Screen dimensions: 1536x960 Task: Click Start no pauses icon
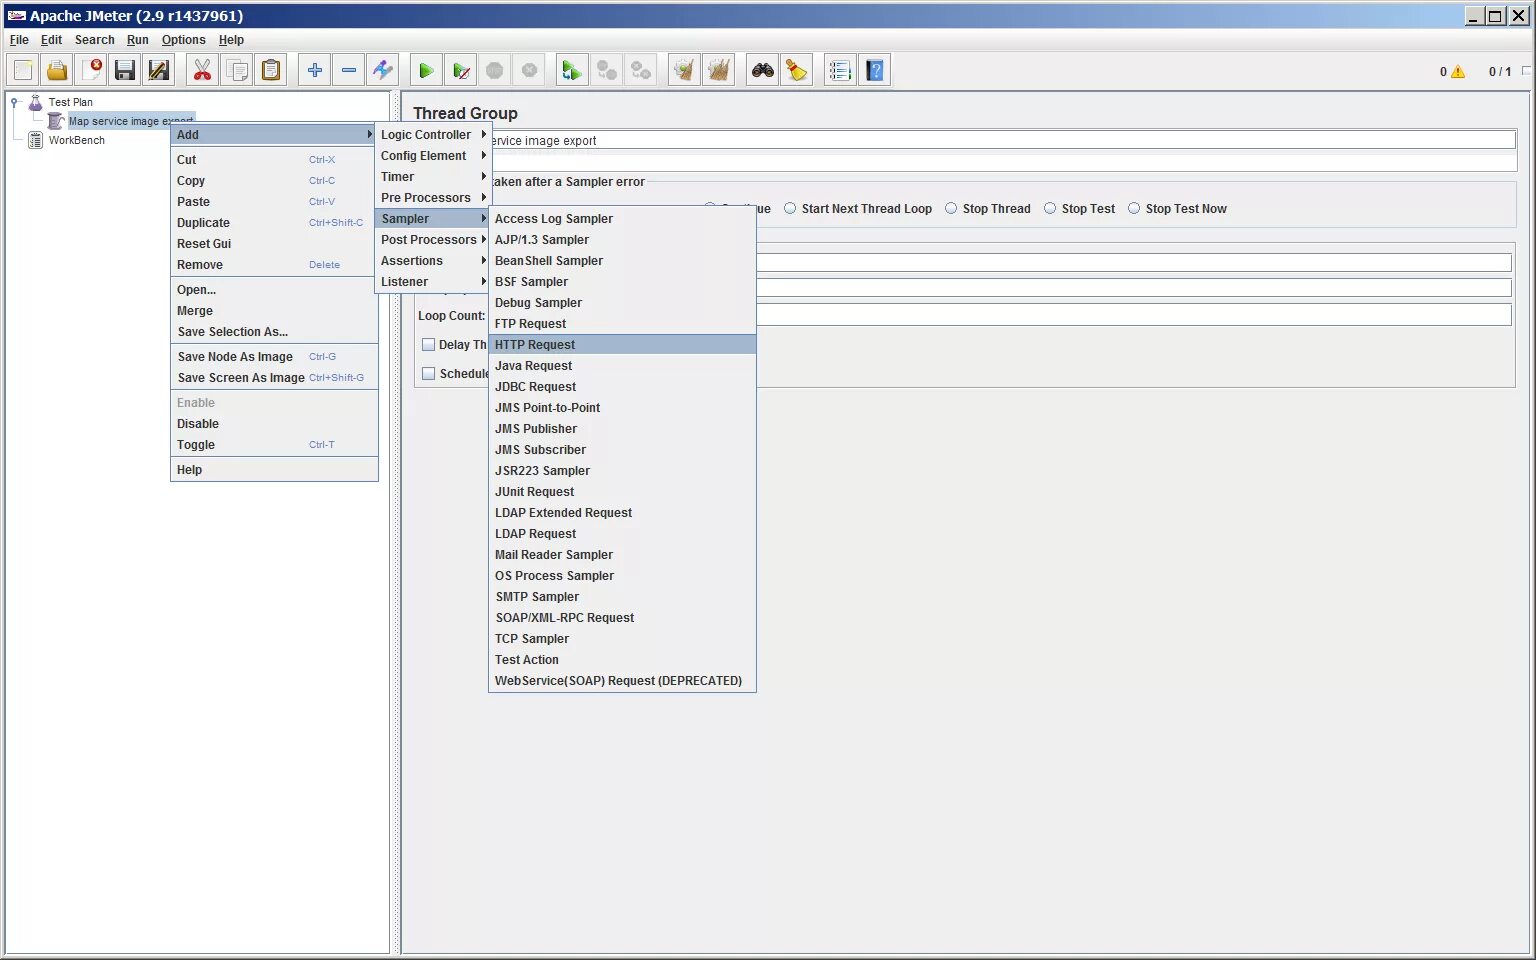click(x=461, y=70)
